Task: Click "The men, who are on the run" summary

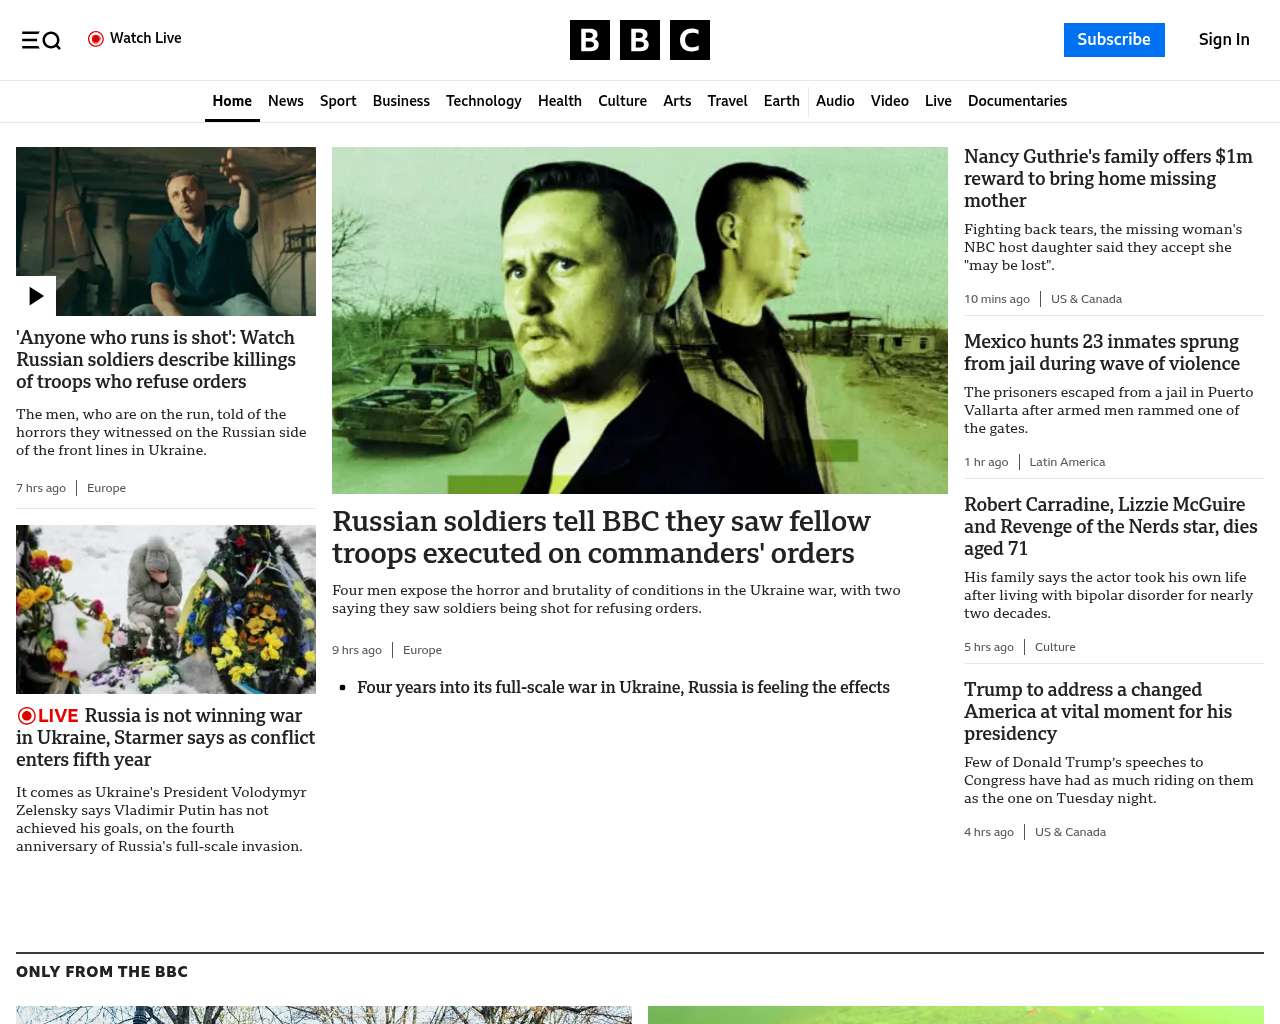Action: pyautogui.click(x=161, y=432)
